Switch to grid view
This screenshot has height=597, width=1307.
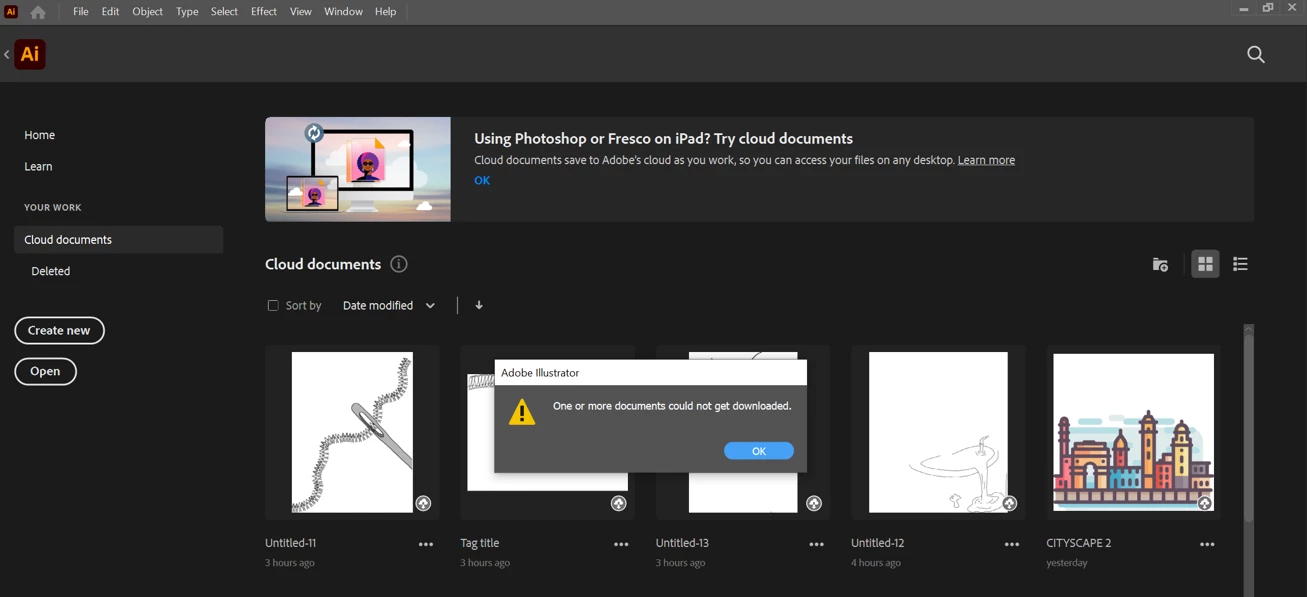(1205, 264)
